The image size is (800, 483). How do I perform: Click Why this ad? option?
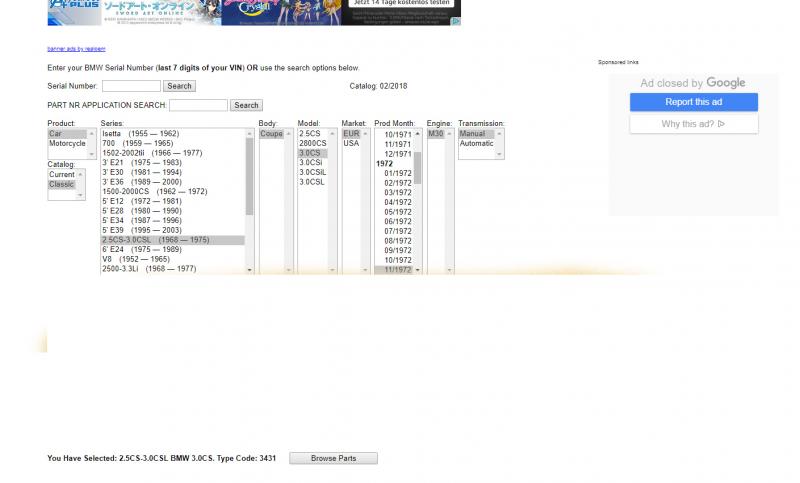tap(693, 124)
